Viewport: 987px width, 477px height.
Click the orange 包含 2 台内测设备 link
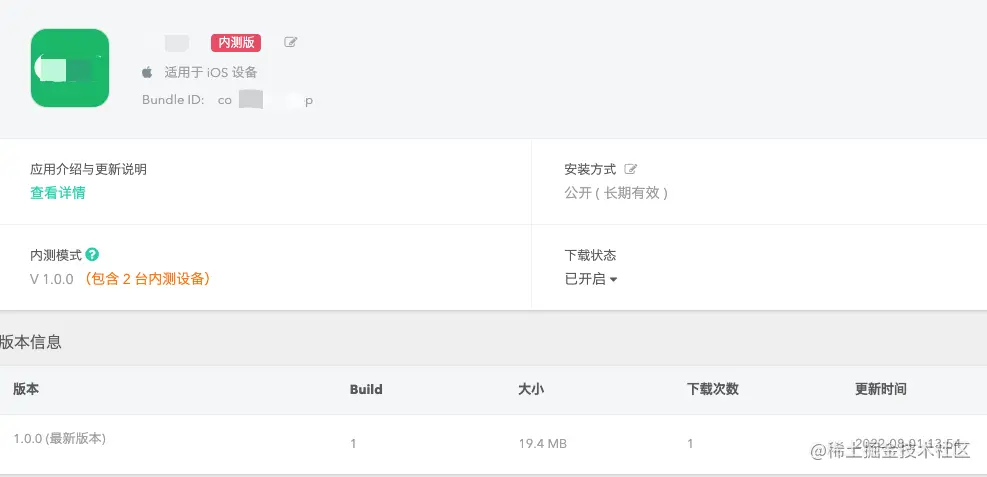[x=147, y=279]
